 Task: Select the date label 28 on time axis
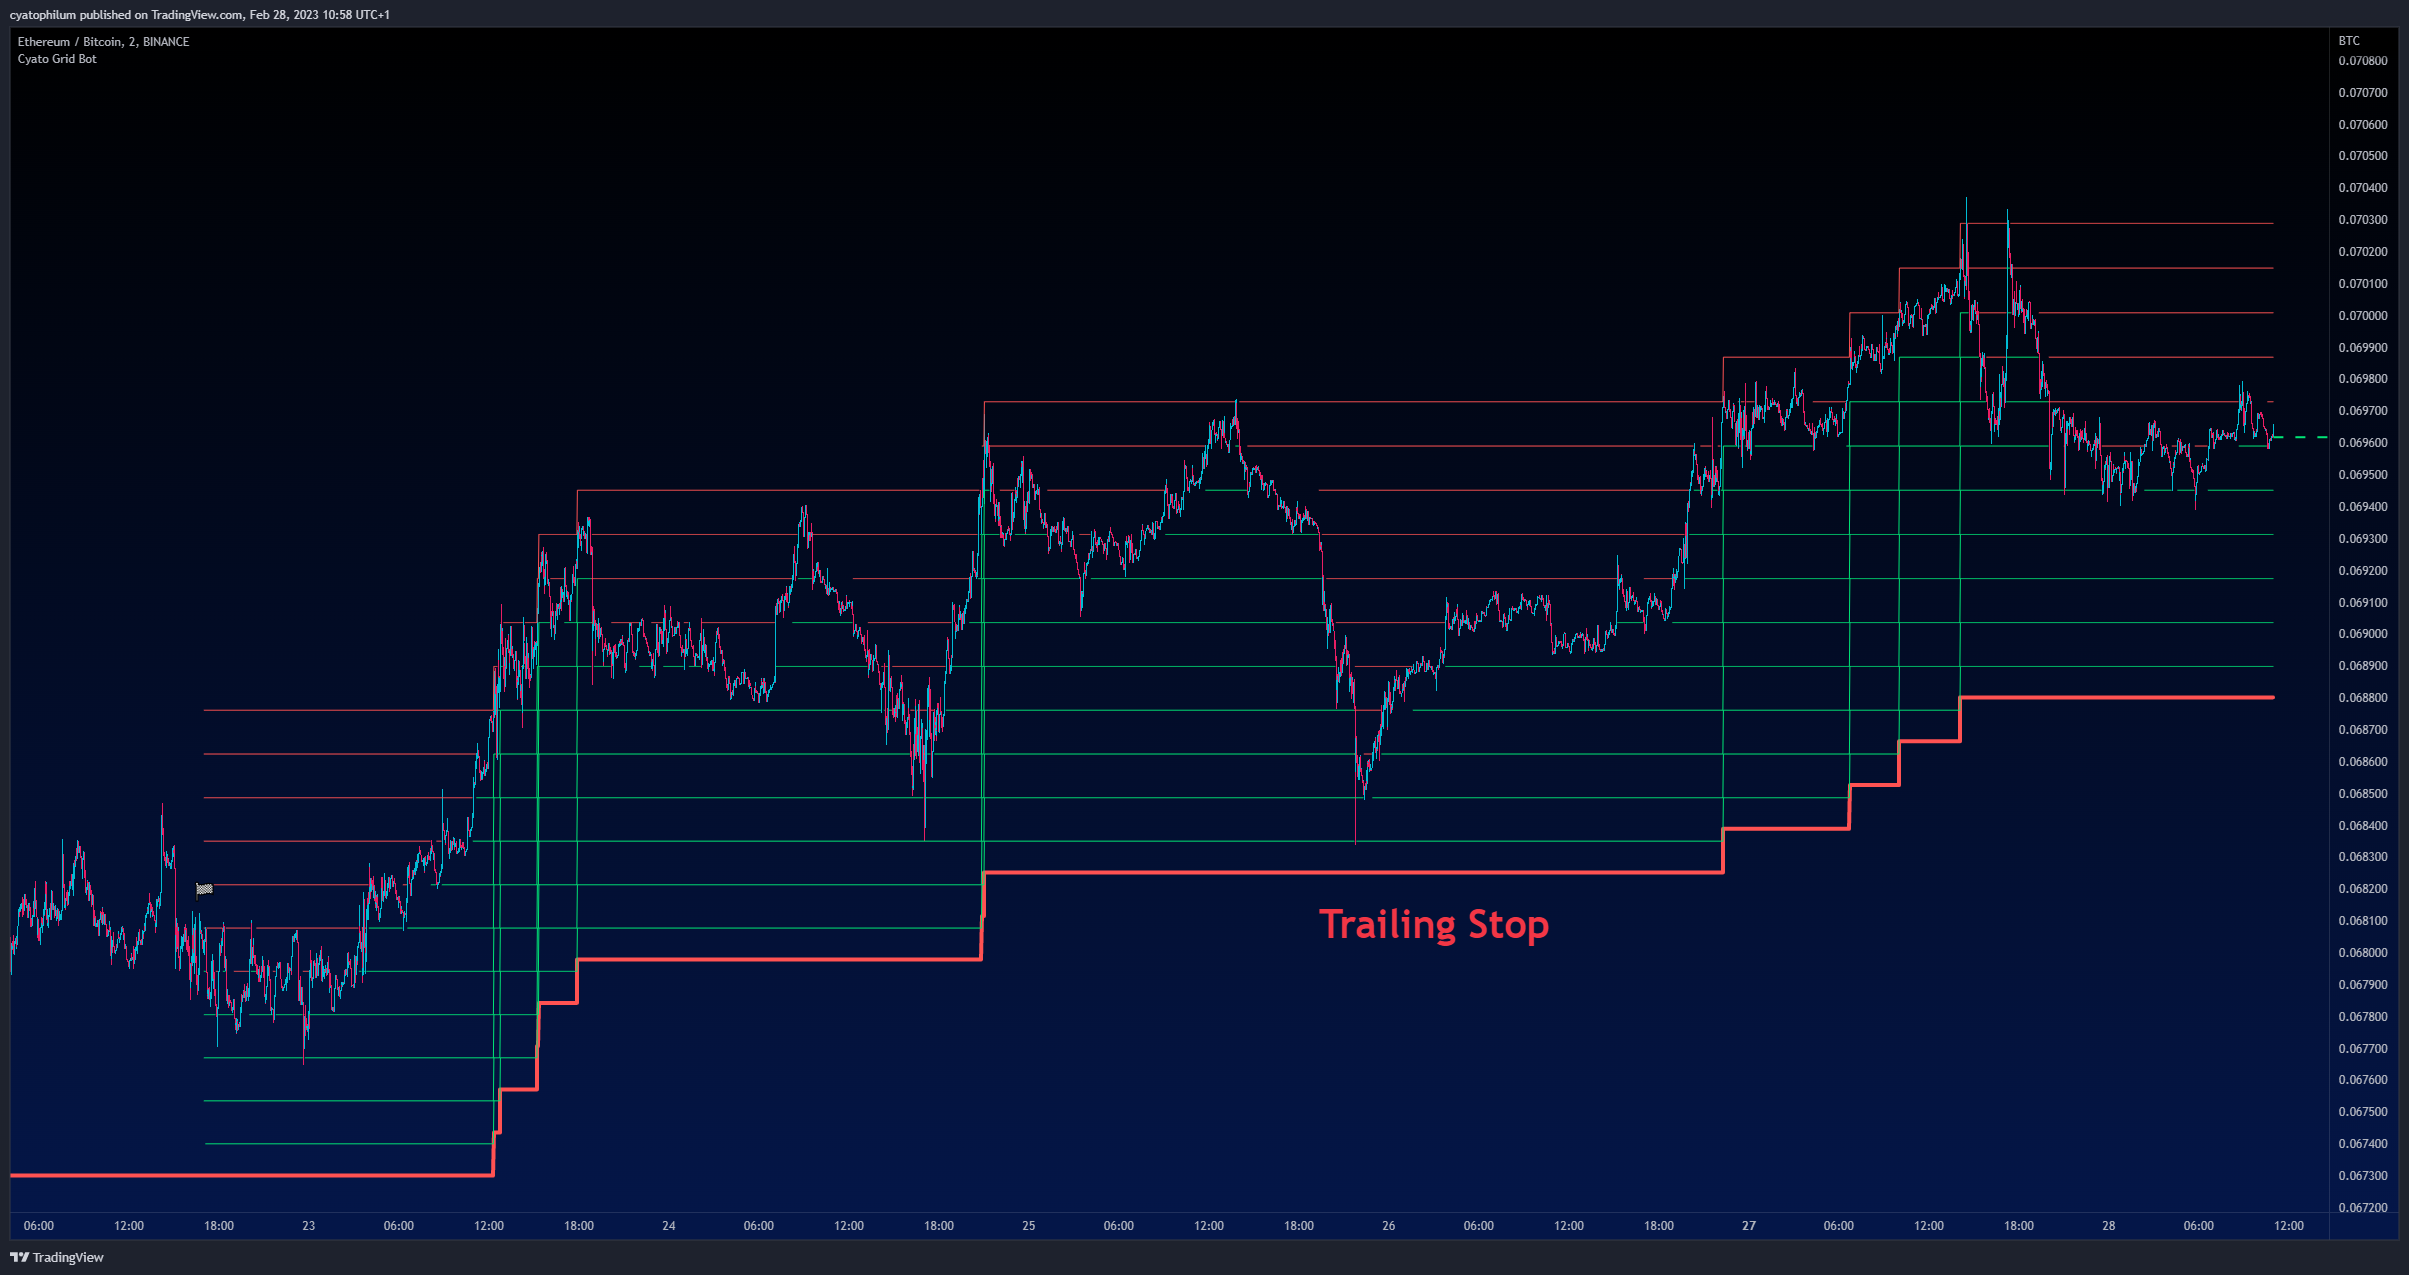[x=2108, y=1226]
